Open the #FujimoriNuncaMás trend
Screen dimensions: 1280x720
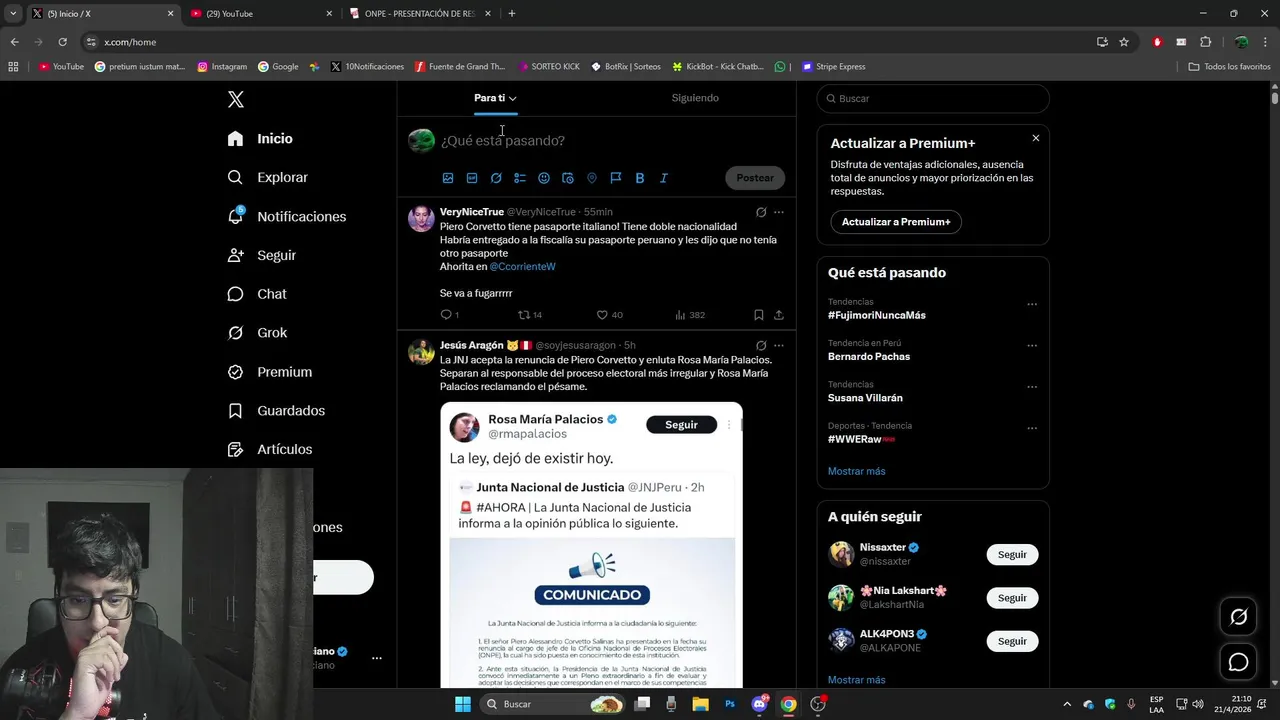click(x=877, y=315)
